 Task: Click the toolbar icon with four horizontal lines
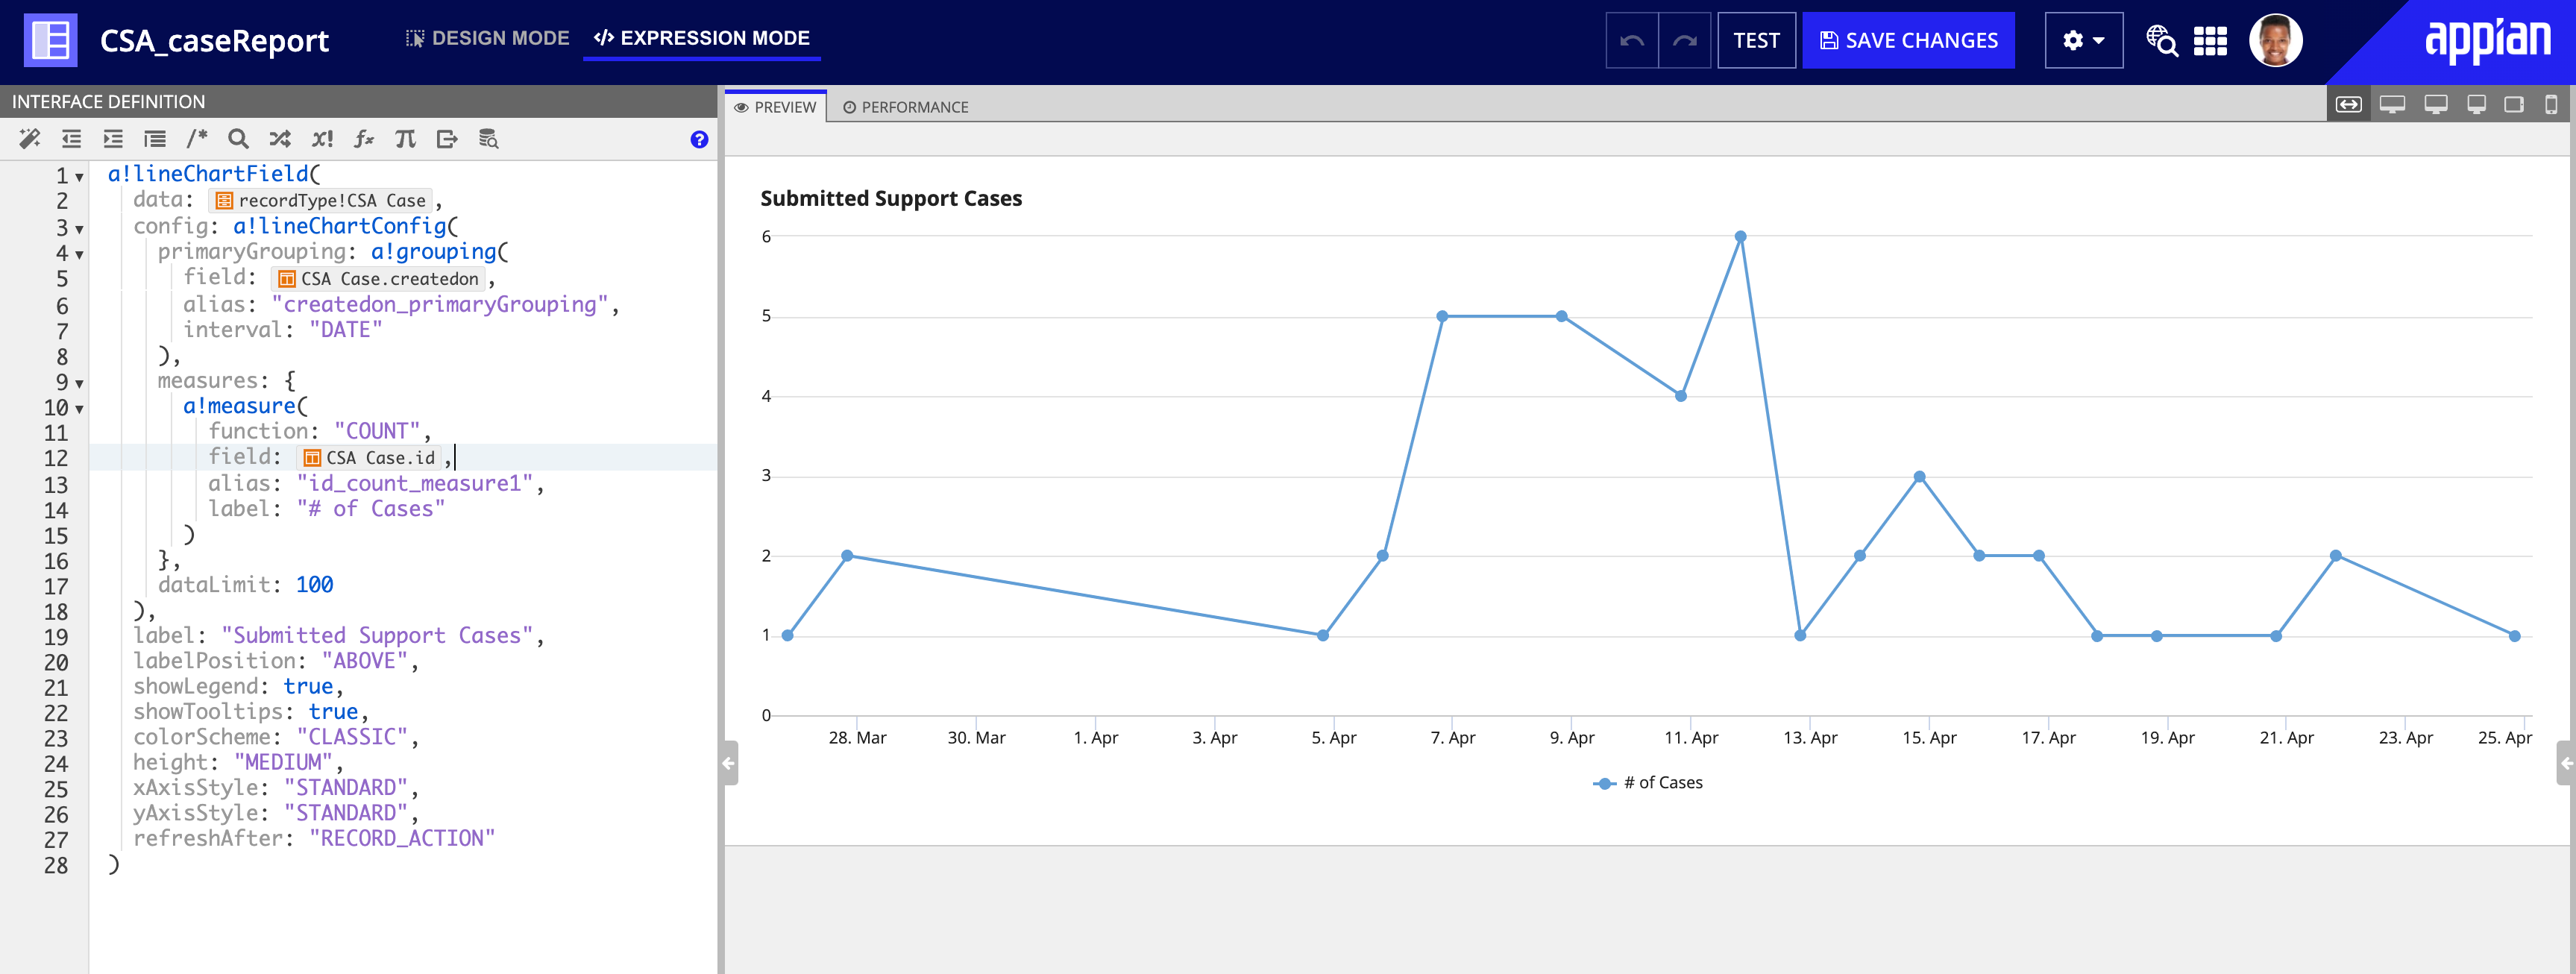point(155,139)
